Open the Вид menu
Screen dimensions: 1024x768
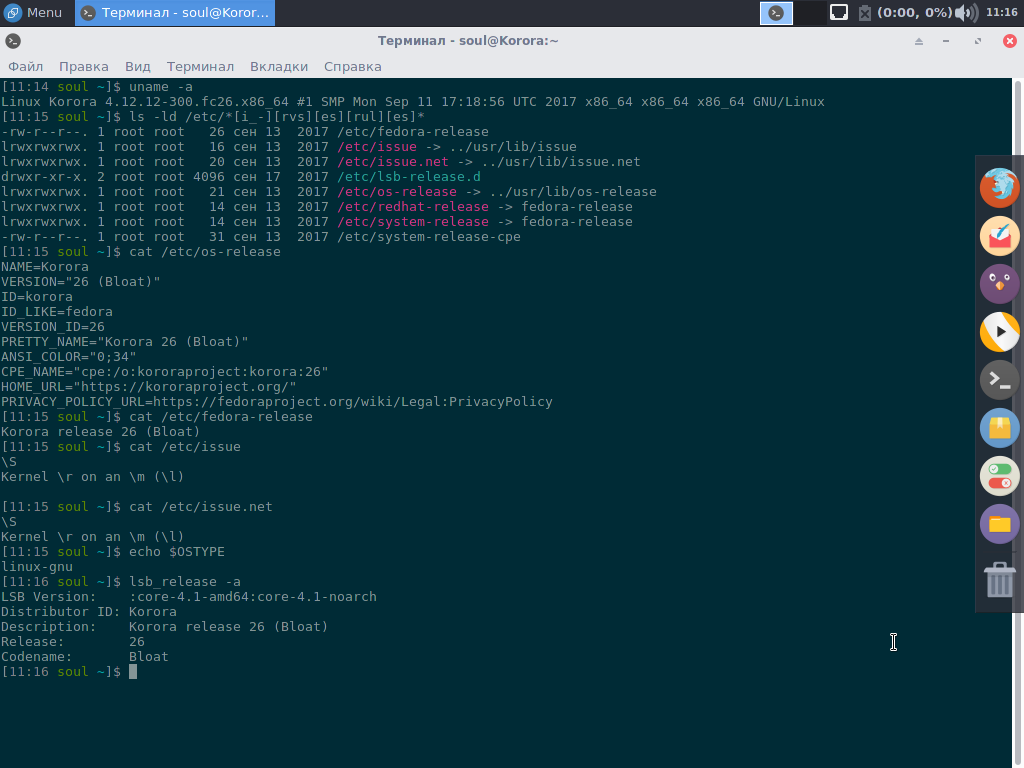tap(138, 67)
